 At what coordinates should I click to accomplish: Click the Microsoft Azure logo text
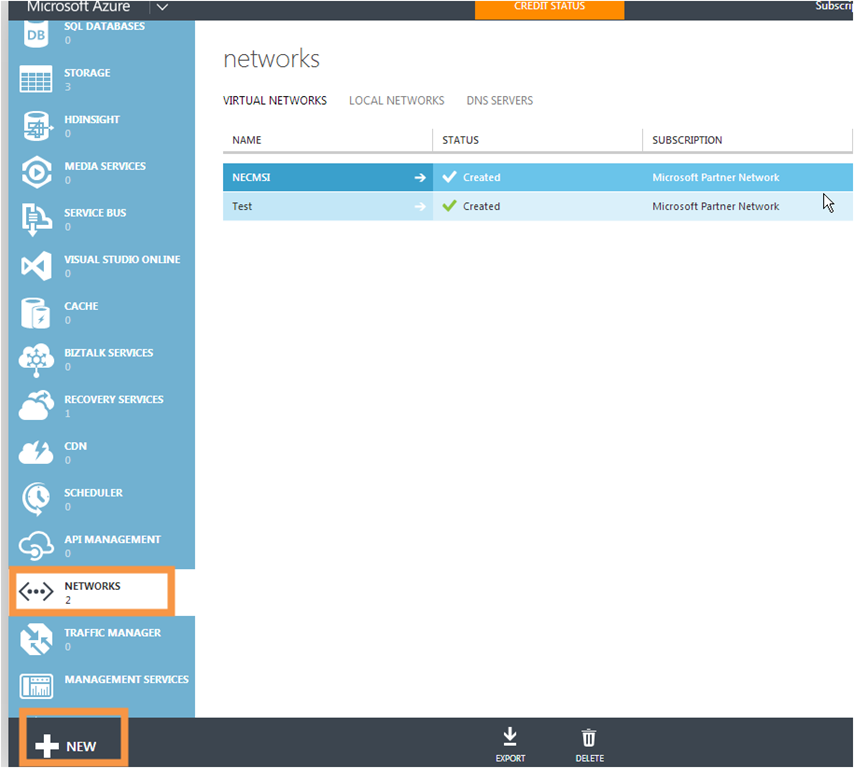(x=78, y=7)
